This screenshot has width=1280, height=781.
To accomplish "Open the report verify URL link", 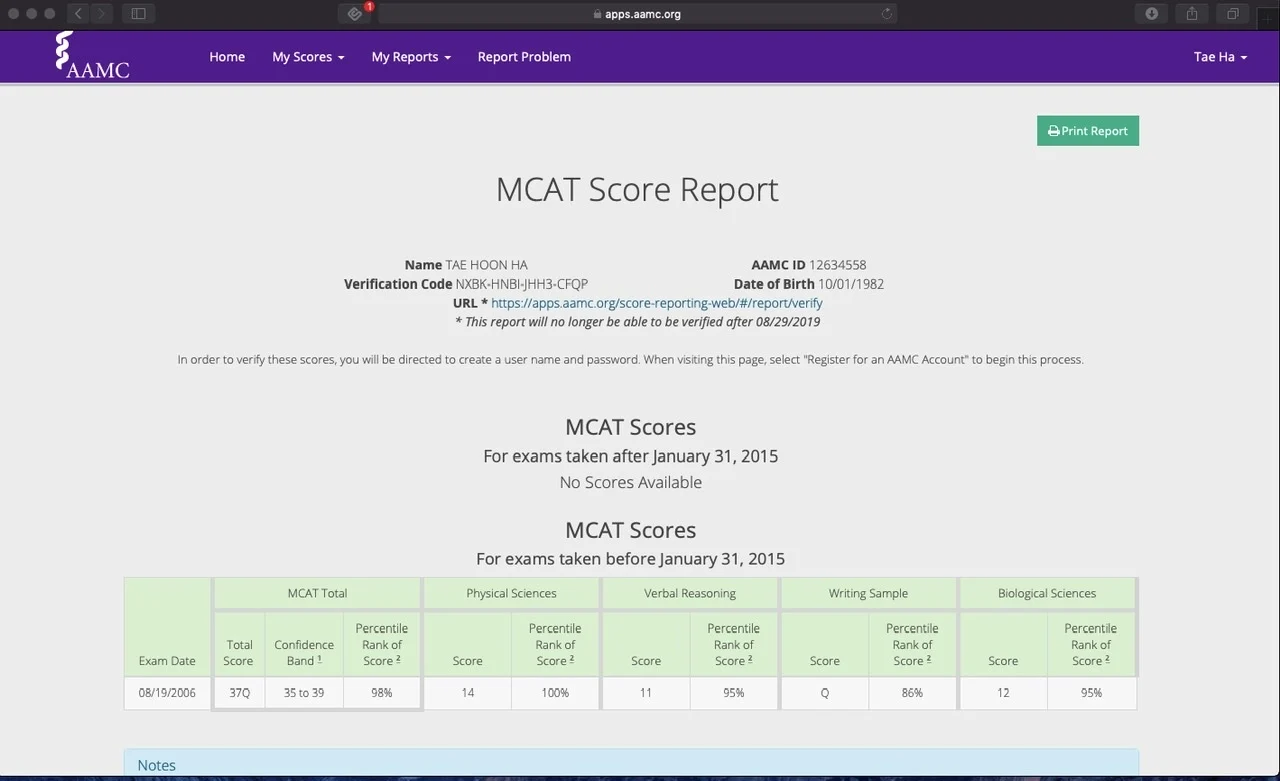I will tap(657, 303).
